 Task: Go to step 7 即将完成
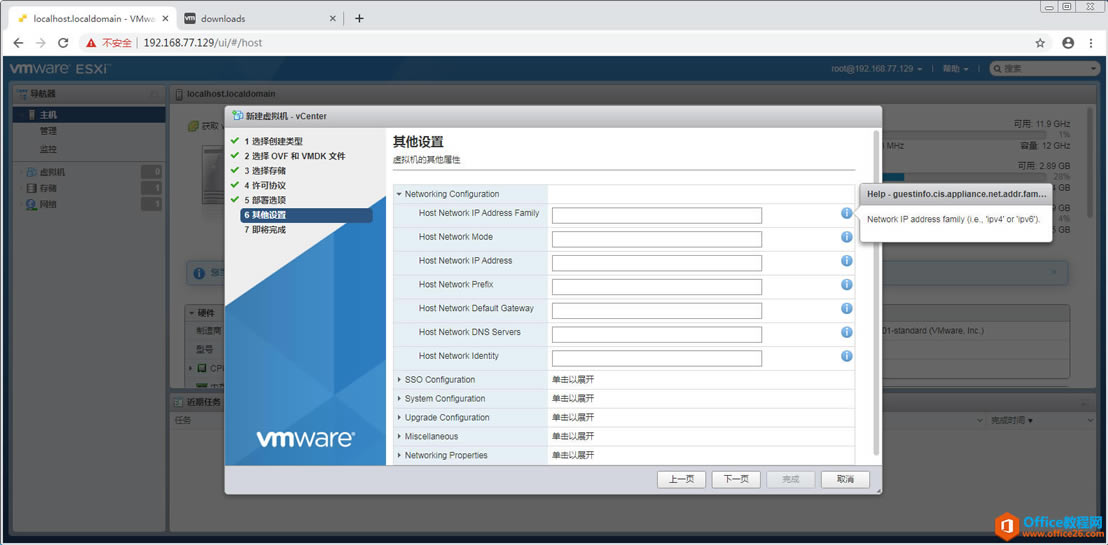coord(265,230)
